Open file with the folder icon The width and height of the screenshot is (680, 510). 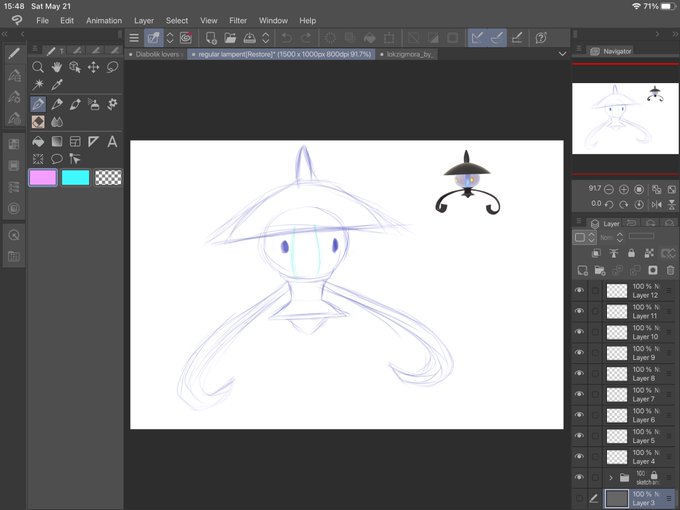[230, 38]
